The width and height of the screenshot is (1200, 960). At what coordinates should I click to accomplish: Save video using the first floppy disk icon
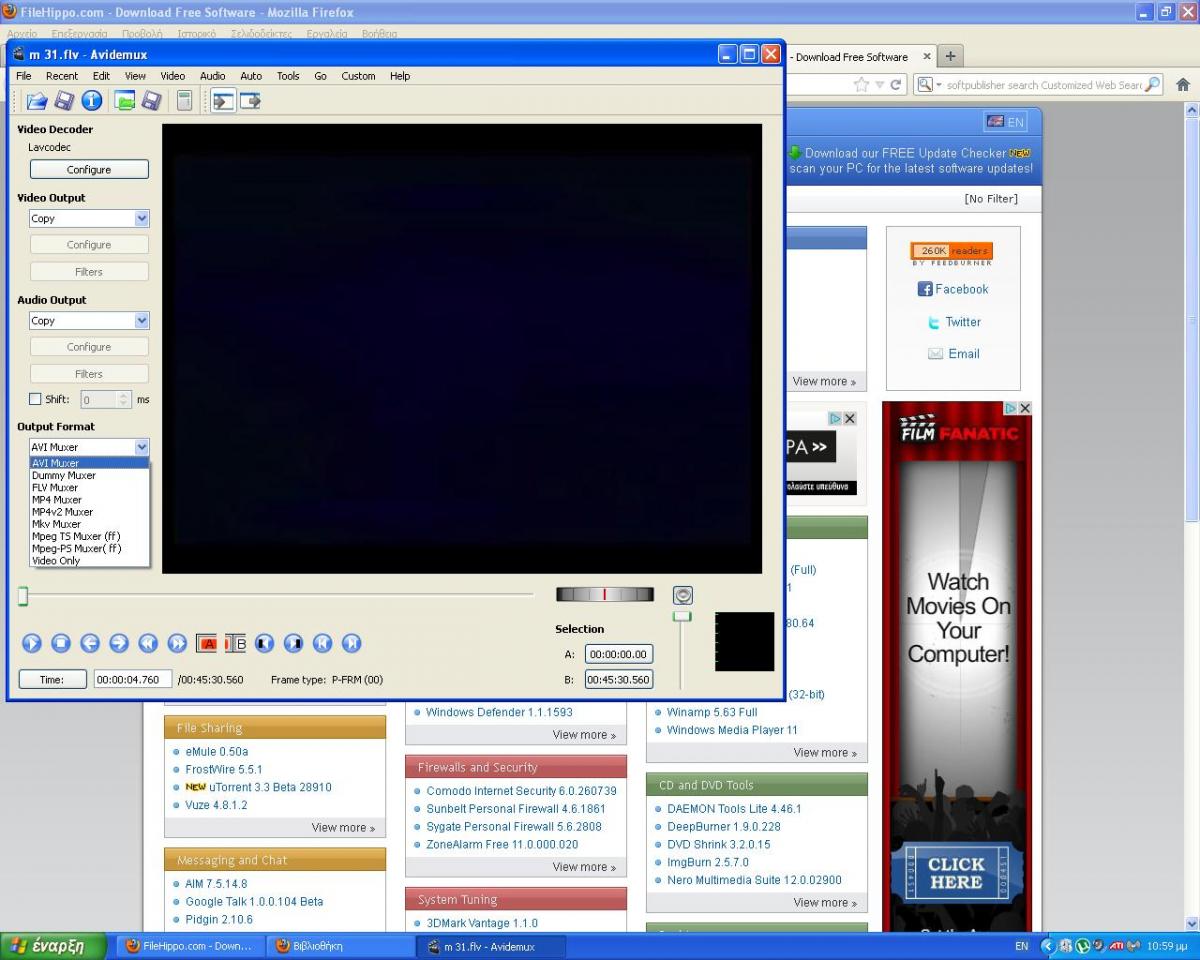[64, 100]
